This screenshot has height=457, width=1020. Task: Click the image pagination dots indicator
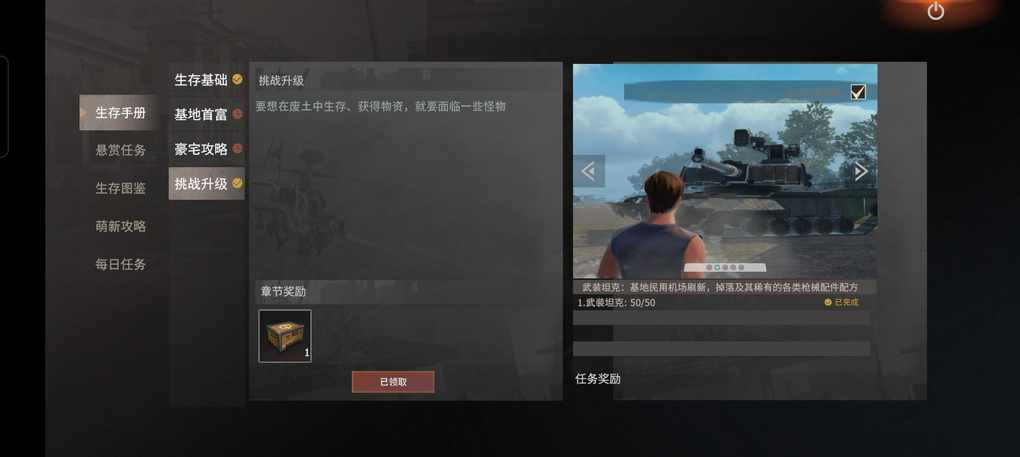click(723, 267)
